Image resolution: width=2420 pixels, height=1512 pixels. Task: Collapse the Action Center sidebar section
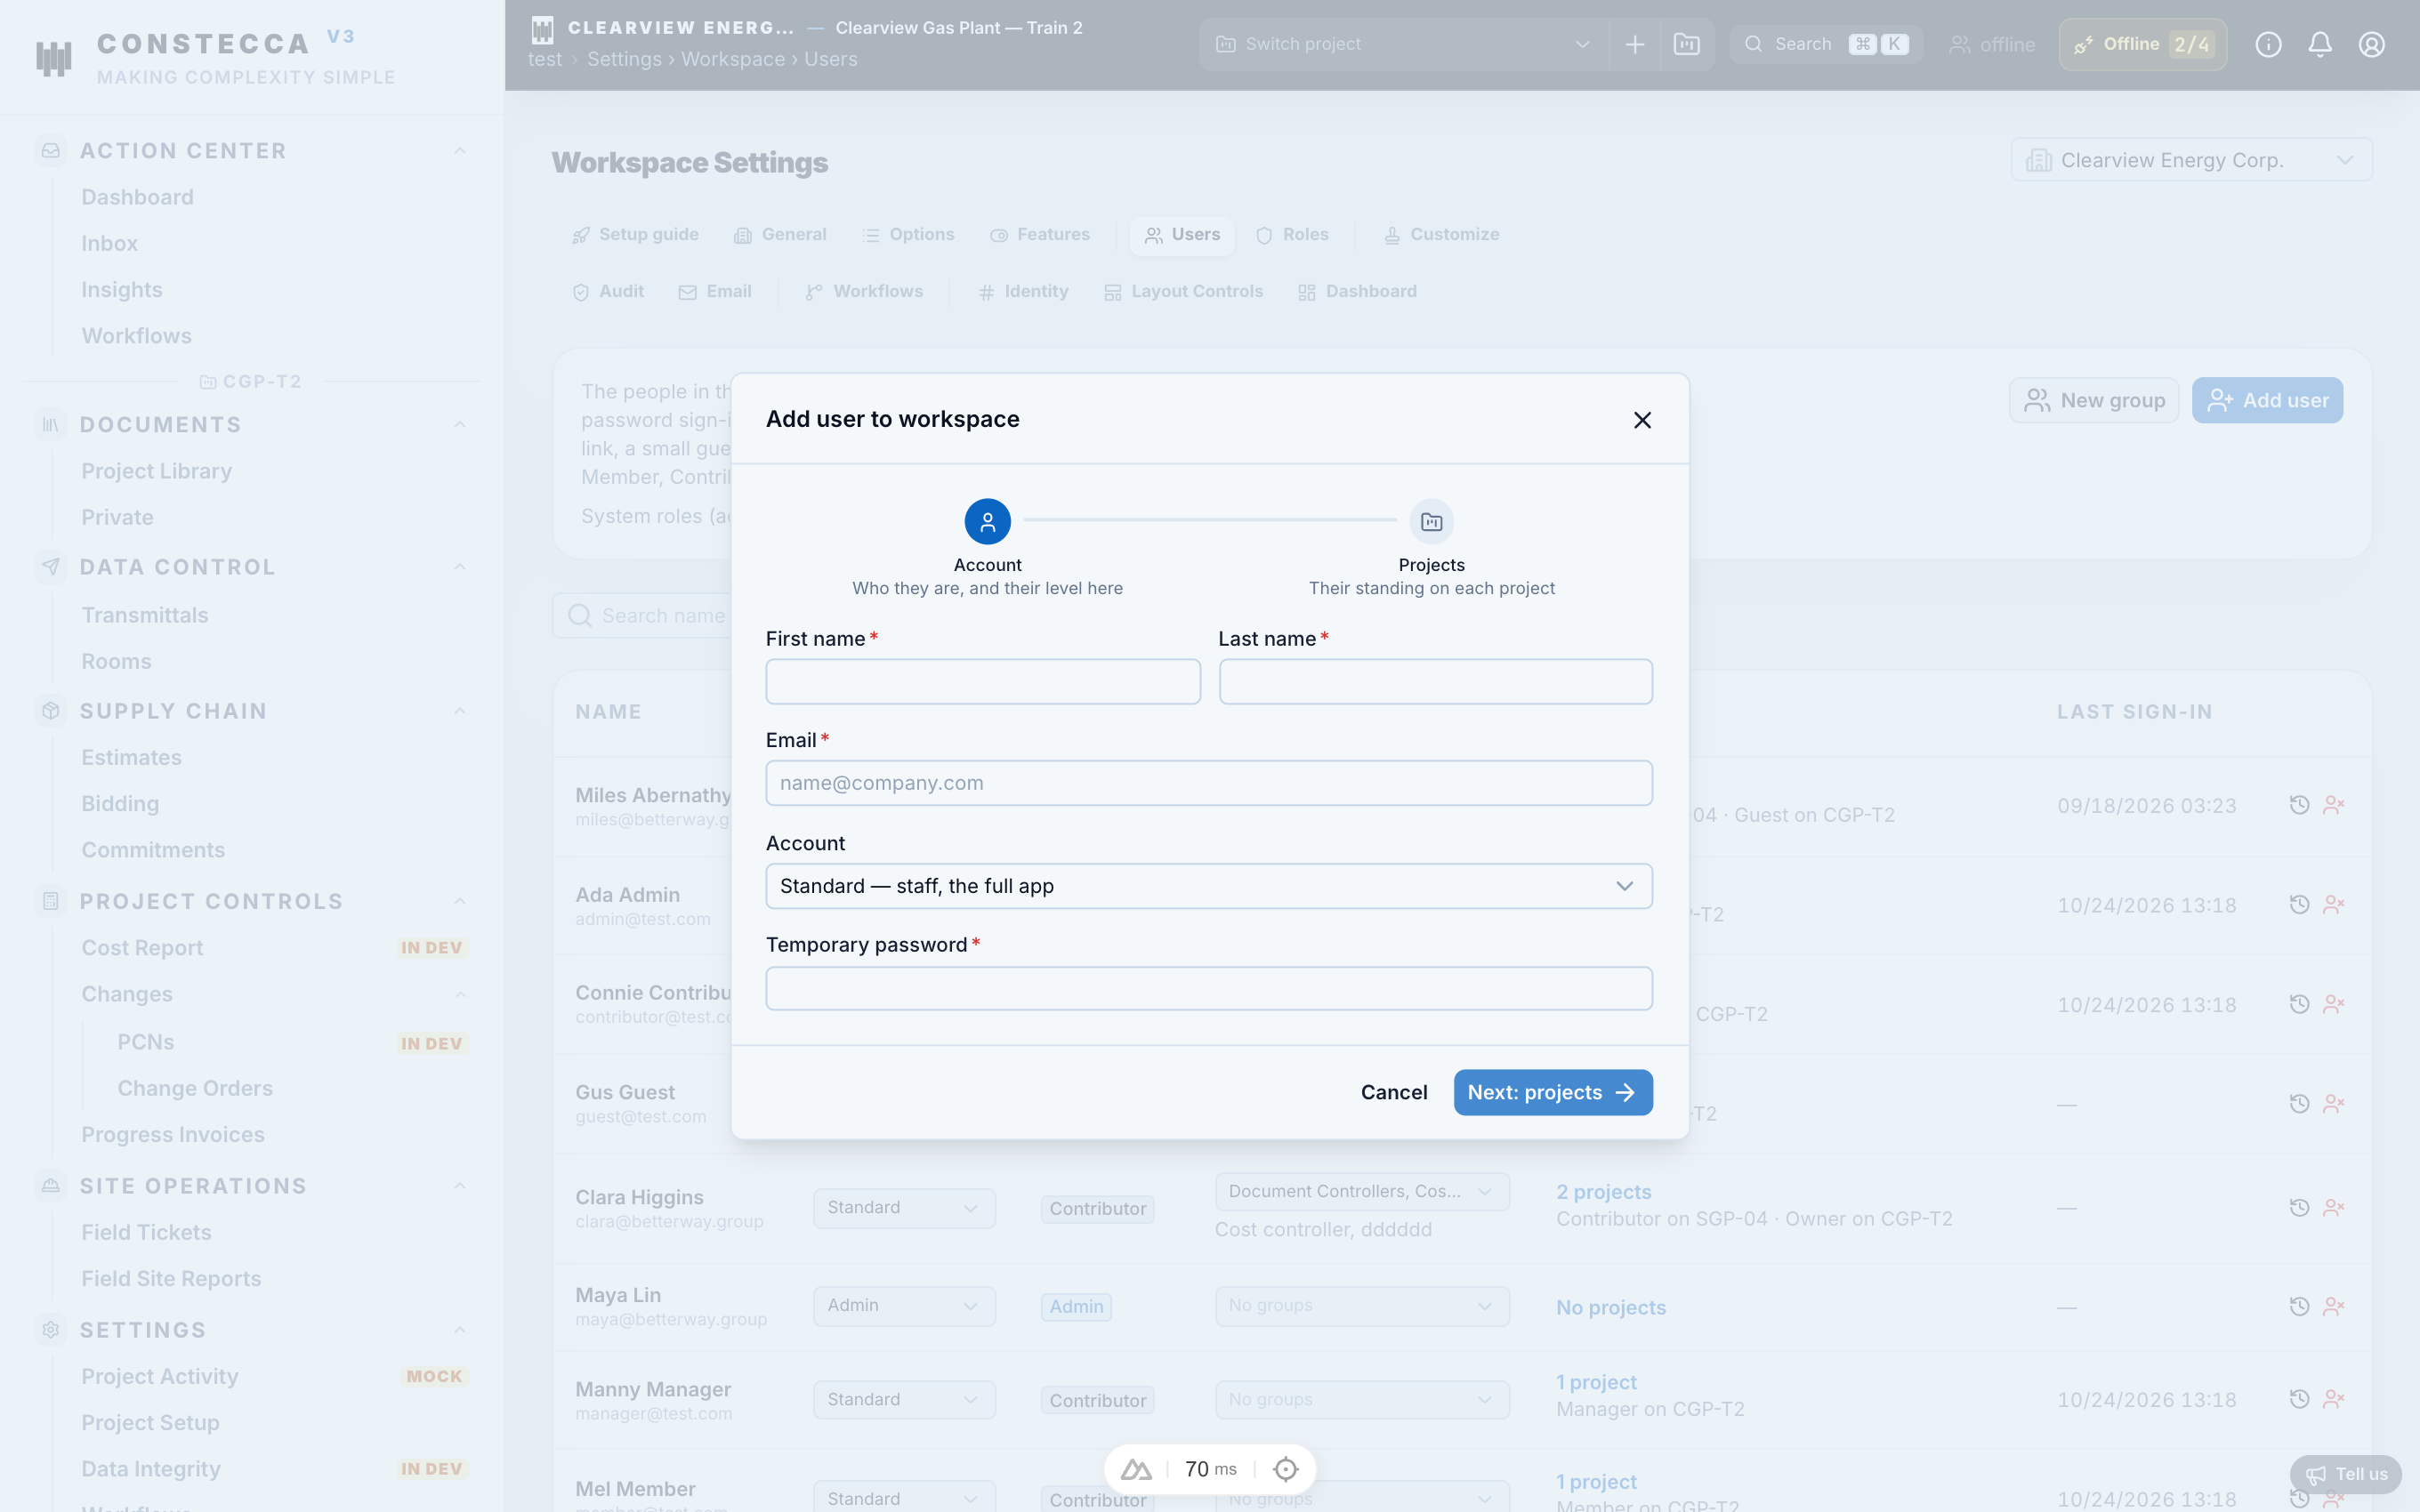click(460, 151)
